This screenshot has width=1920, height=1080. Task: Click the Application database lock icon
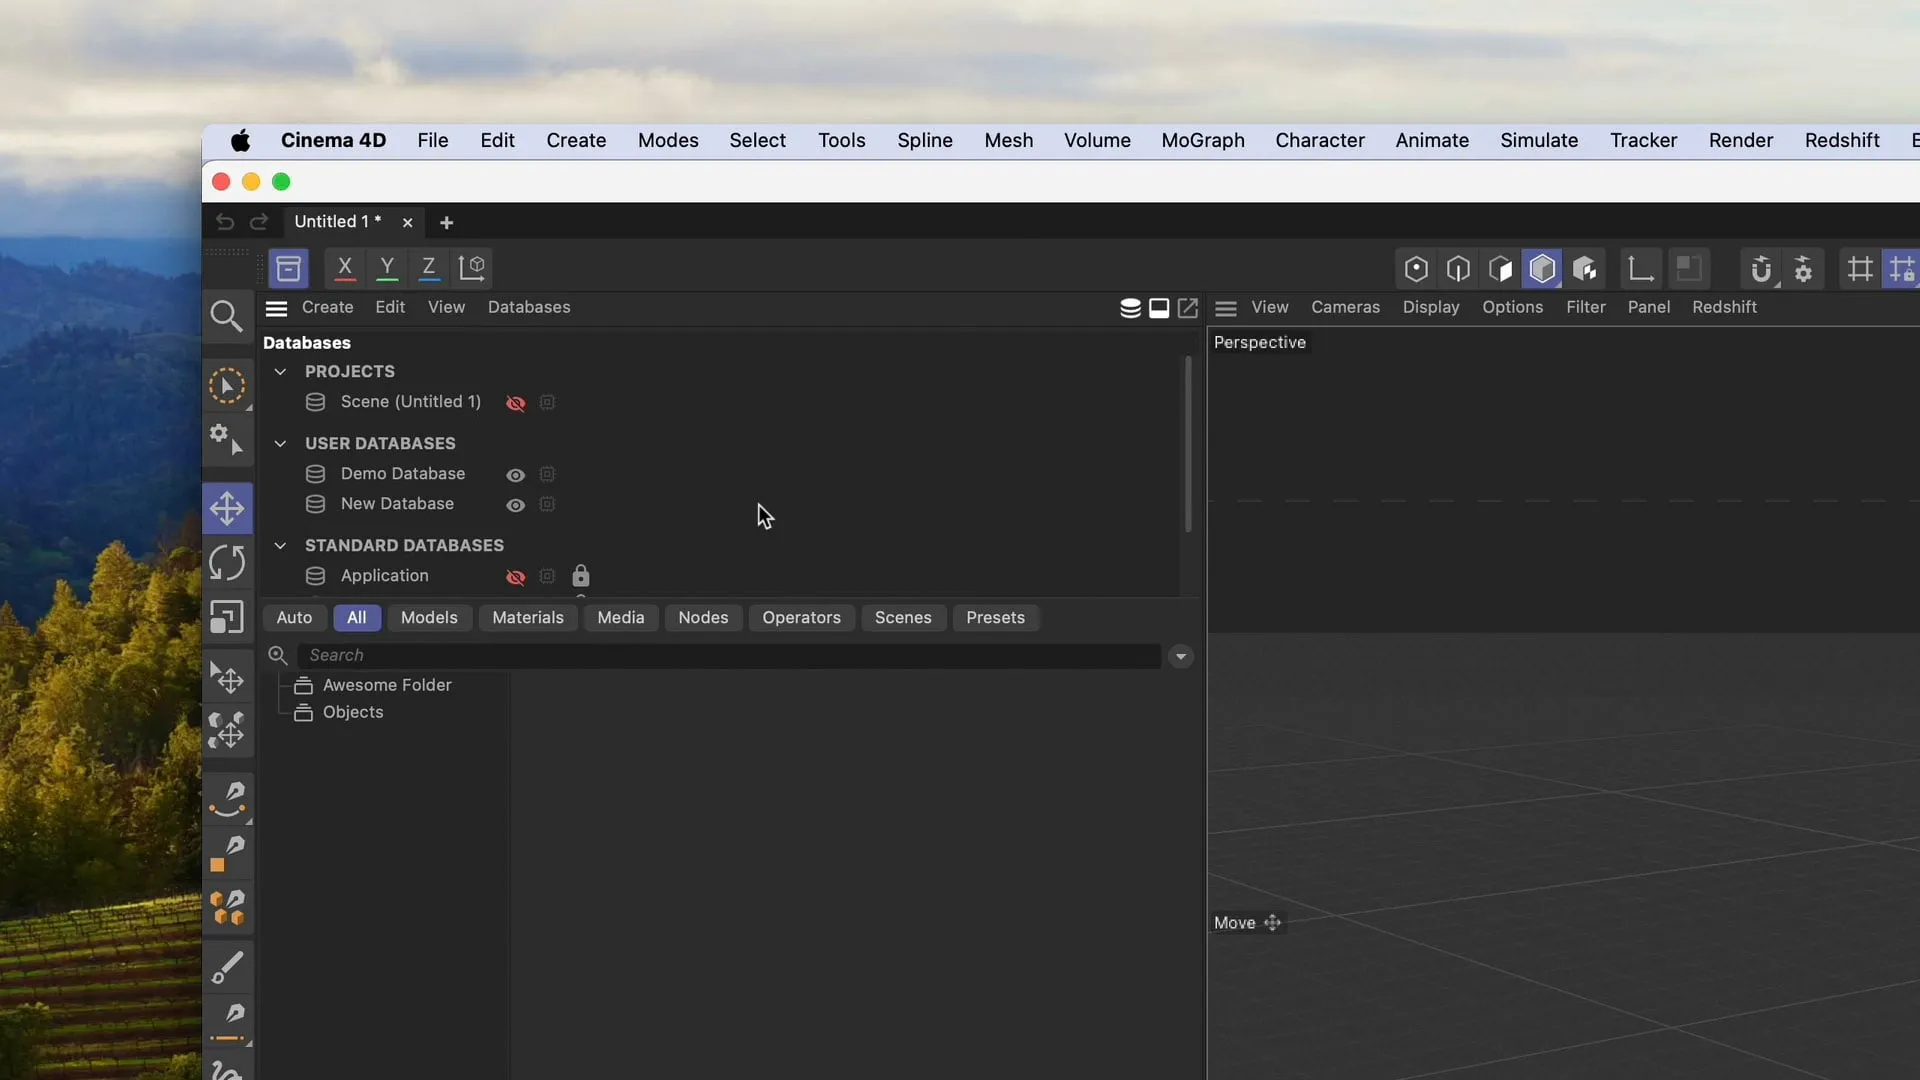581,576
